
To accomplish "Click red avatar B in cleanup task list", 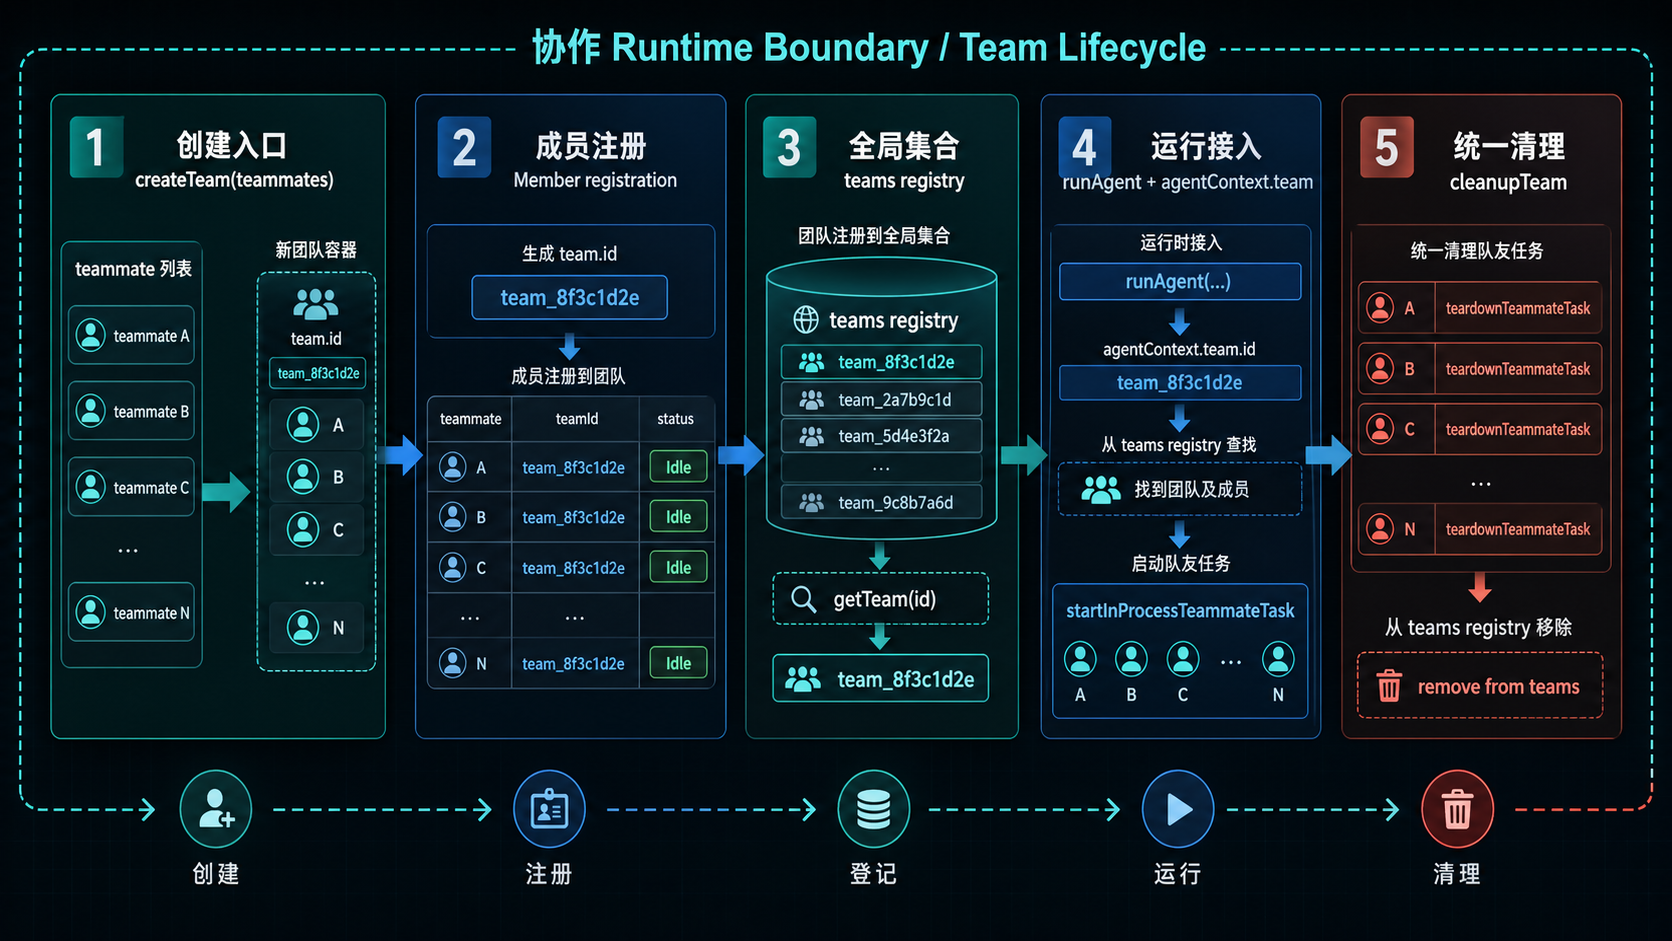I will 1380,369.
